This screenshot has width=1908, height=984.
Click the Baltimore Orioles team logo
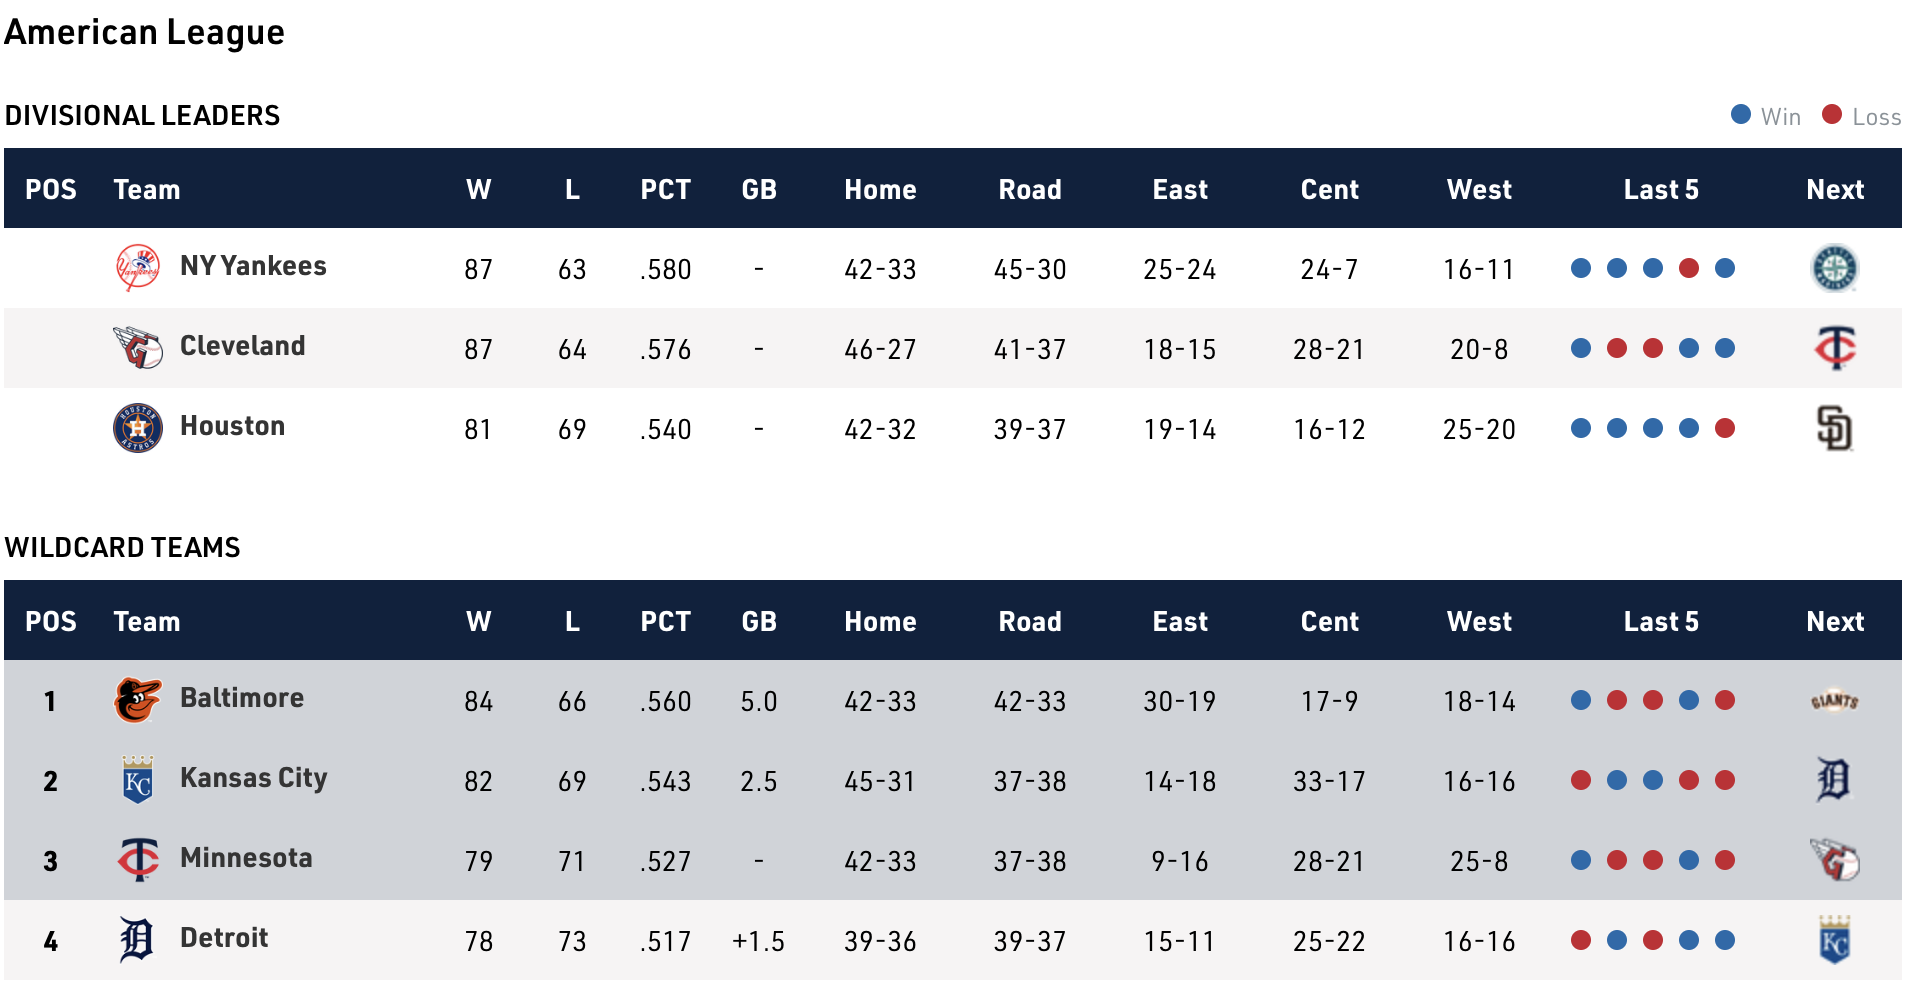coord(138,700)
